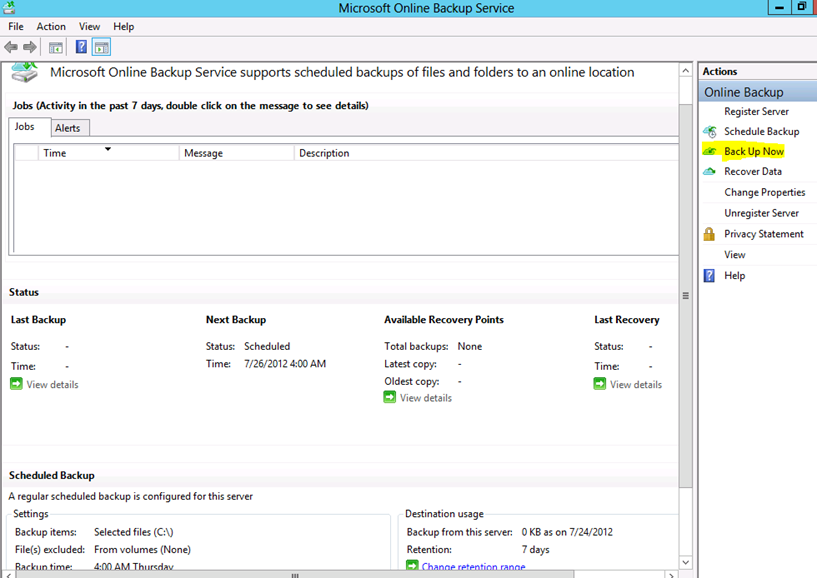Screen dimensions: 817x578
Task: Click '0 KB as on 7/24/2012' usage value
Action: 567,532
